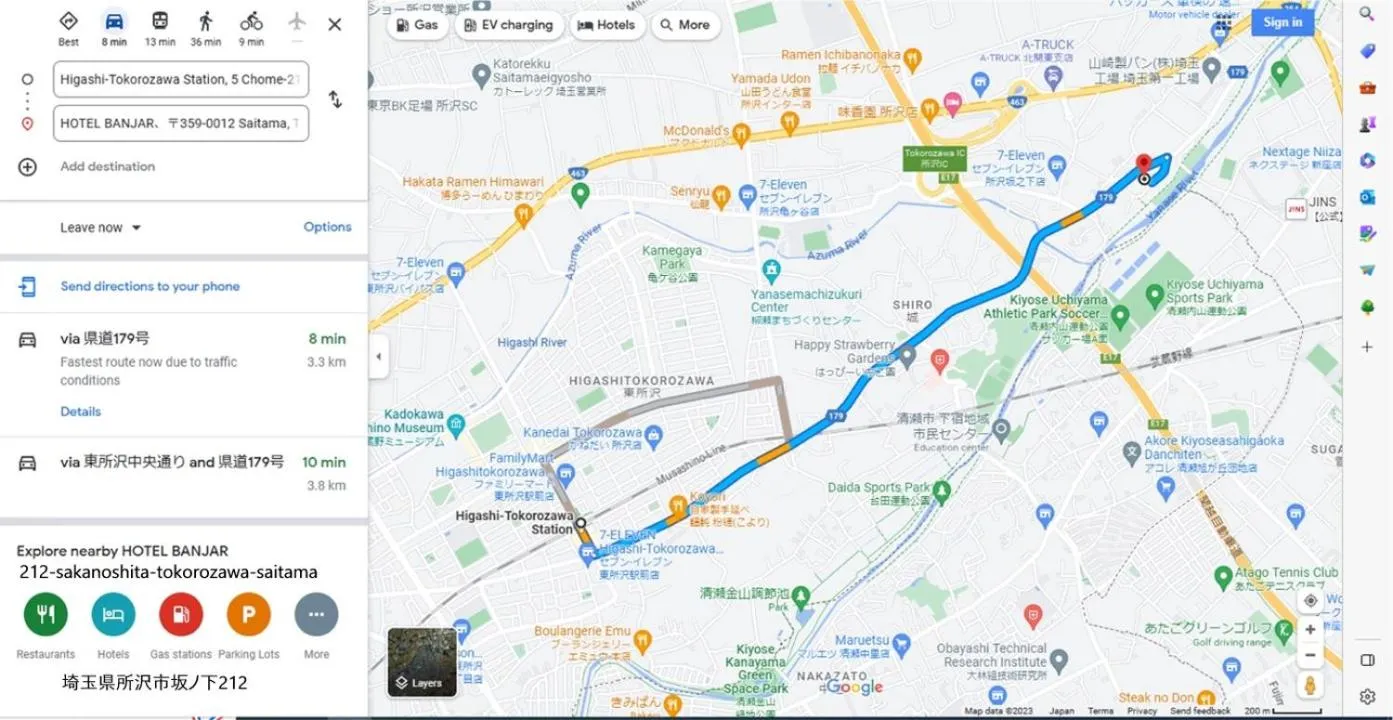
Task: Select the Walking travel mode icon
Action: (x=205, y=21)
